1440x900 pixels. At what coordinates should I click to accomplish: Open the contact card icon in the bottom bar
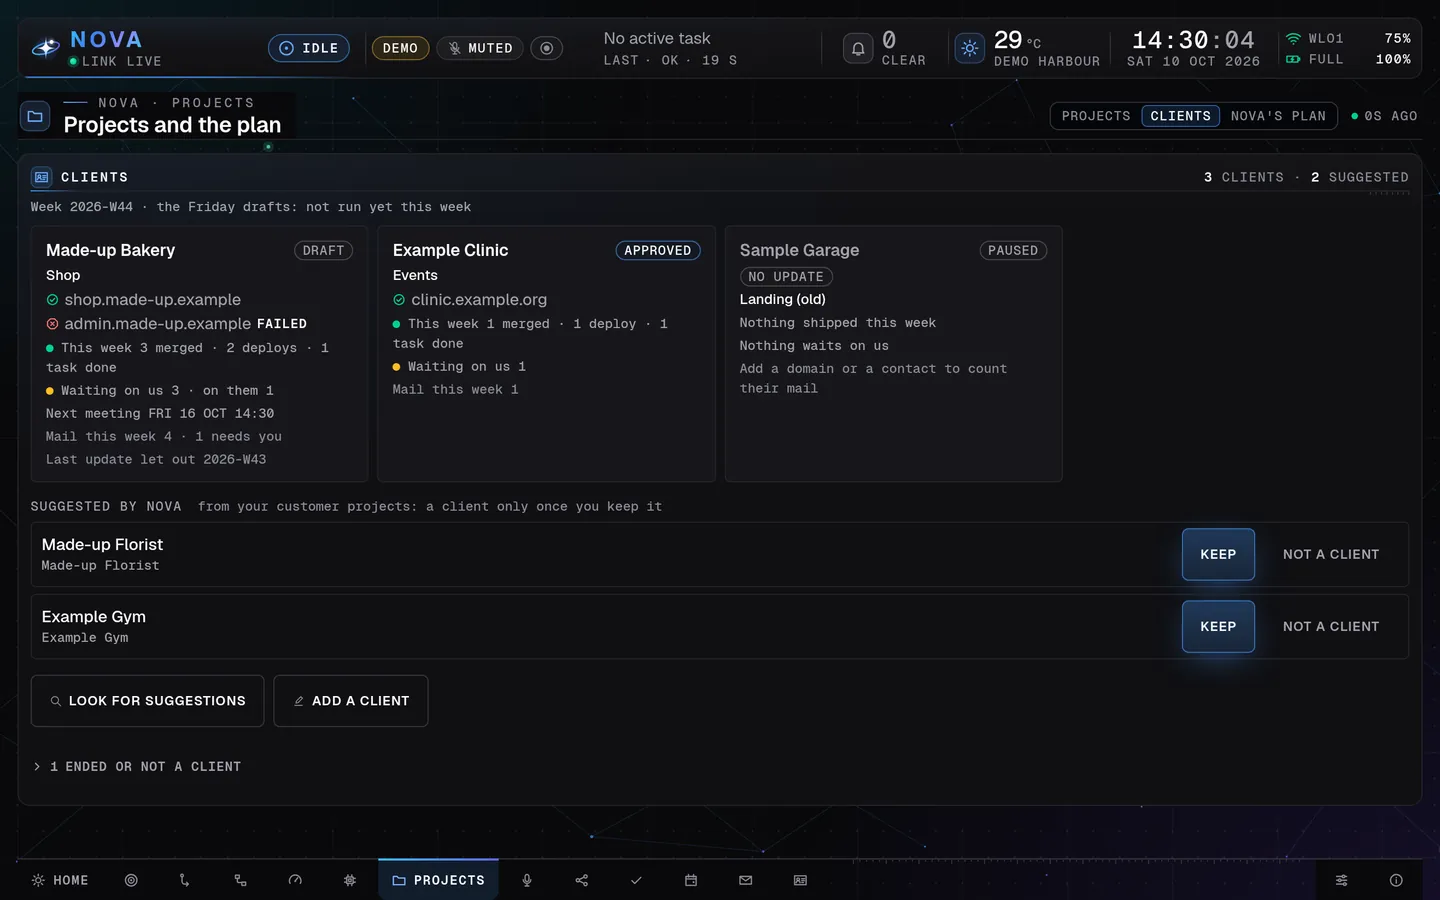800,880
